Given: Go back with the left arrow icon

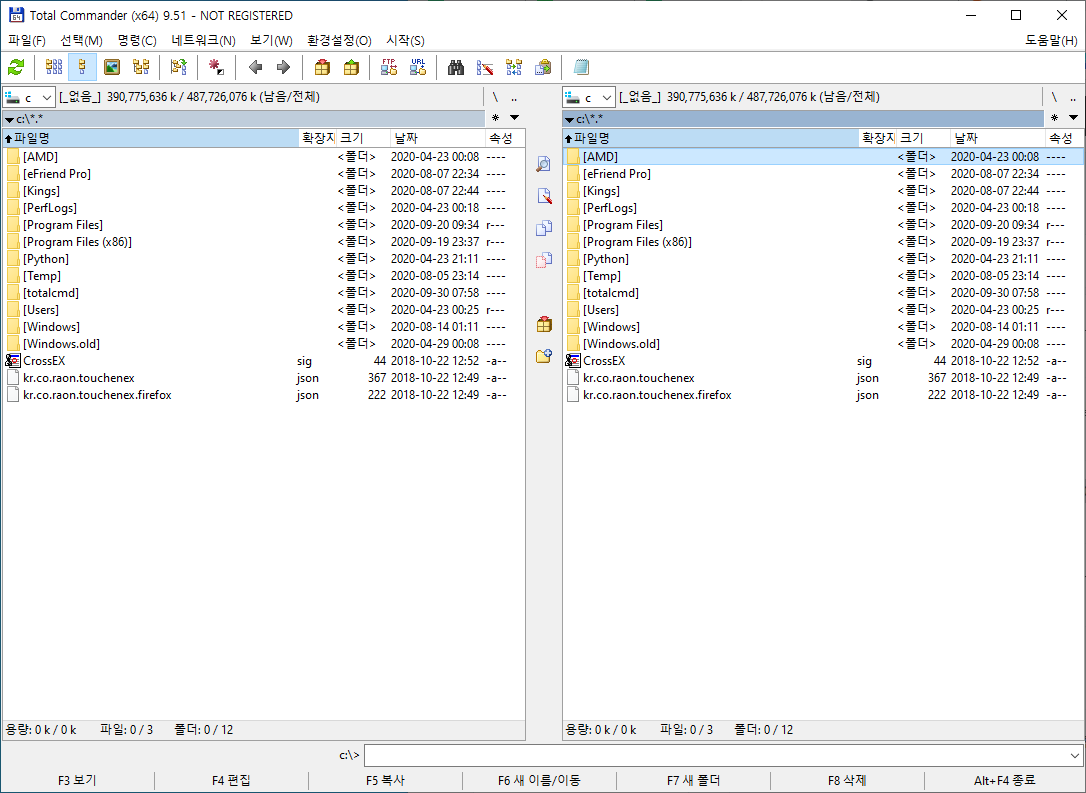Looking at the screenshot, I should pos(255,67).
